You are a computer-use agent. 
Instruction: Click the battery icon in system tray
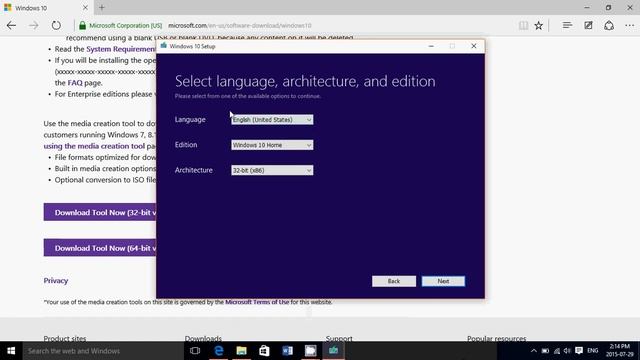coord(545,351)
